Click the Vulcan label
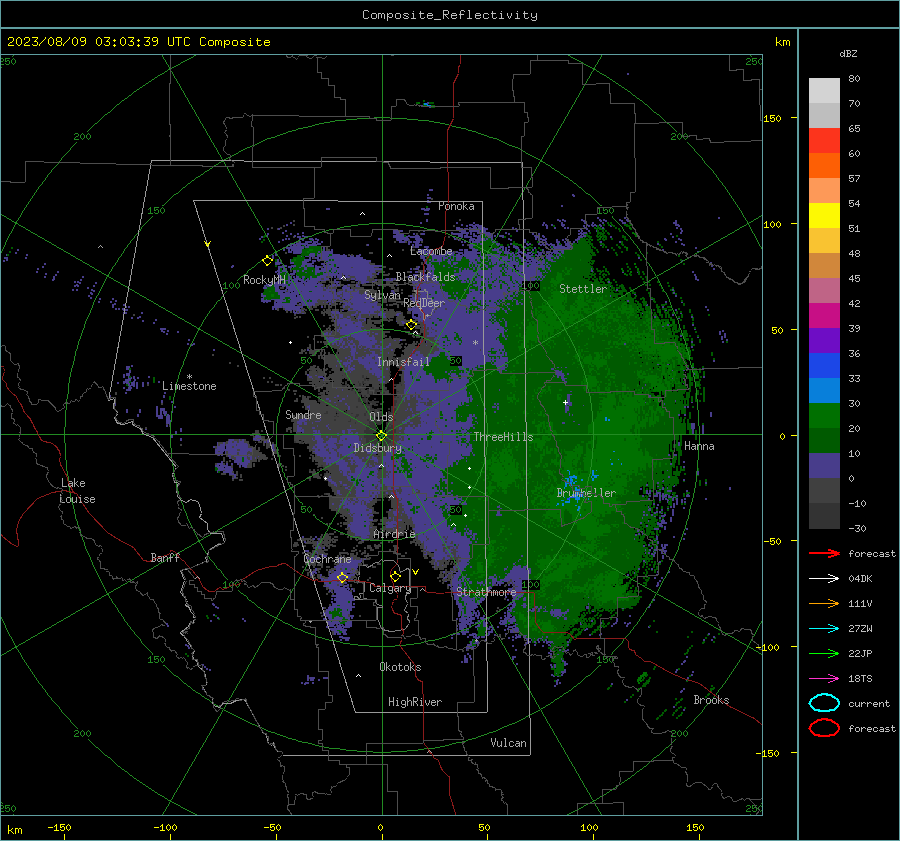This screenshot has width=900, height=841. click(508, 743)
